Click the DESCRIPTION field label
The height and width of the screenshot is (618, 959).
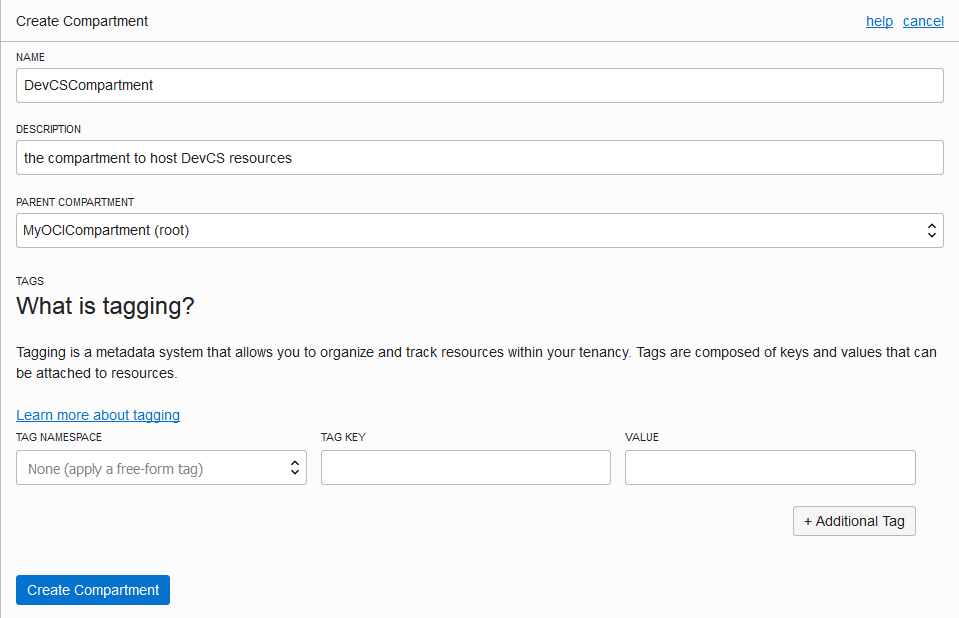(48, 129)
